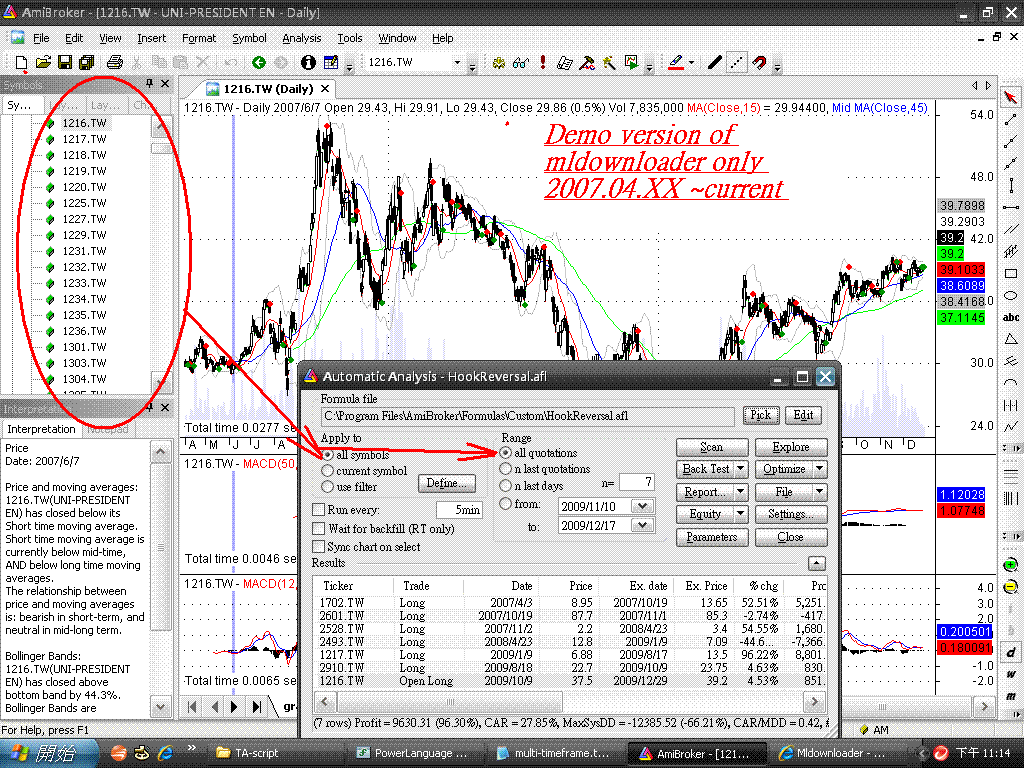1024x768 pixels.
Task: Enable 'Run every' checkbox
Action: click(319, 509)
